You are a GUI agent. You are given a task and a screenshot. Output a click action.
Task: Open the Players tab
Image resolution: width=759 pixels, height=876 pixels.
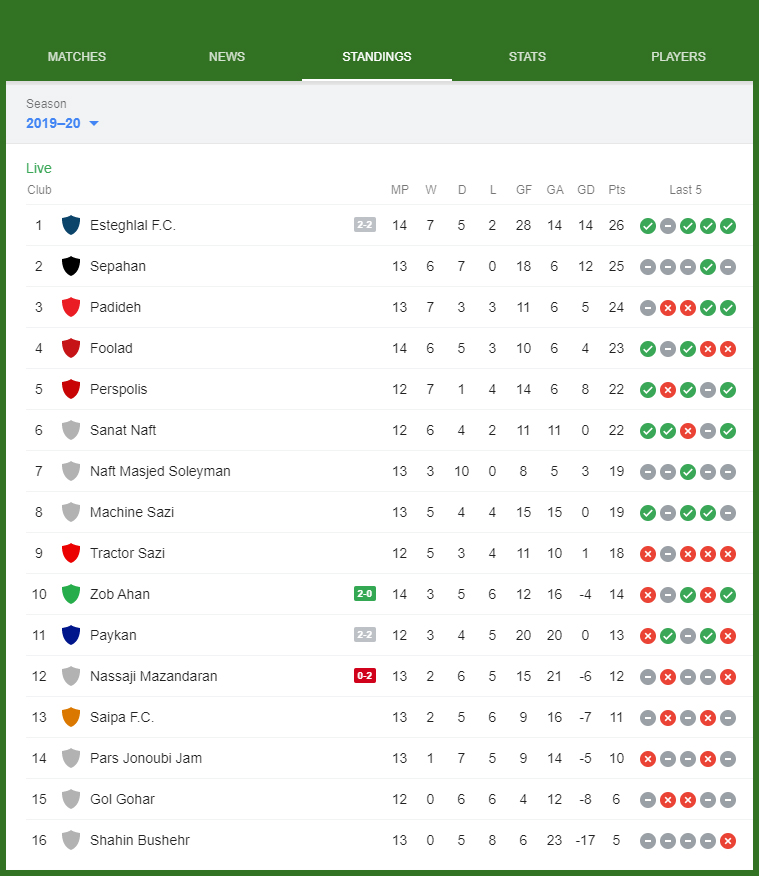point(678,57)
